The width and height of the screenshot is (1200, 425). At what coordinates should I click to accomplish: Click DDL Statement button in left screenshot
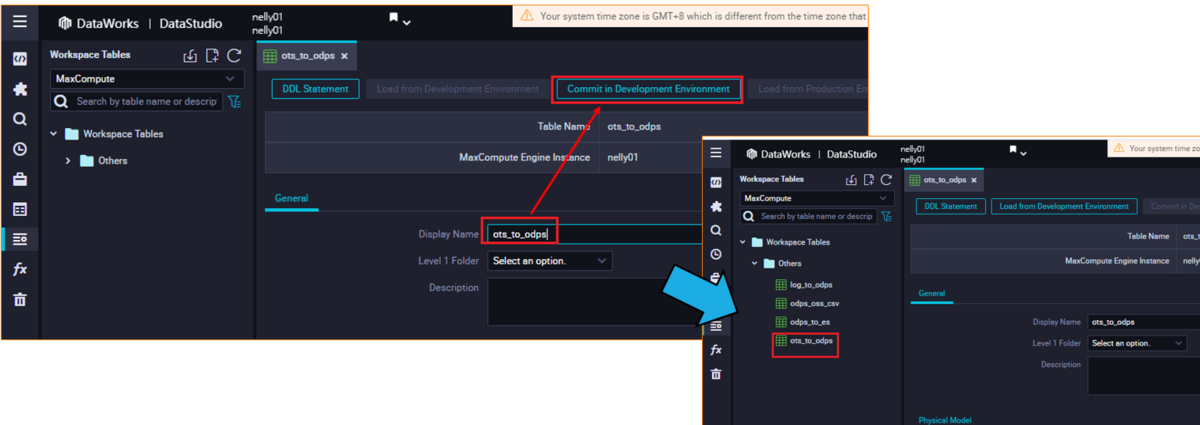pos(315,89)
